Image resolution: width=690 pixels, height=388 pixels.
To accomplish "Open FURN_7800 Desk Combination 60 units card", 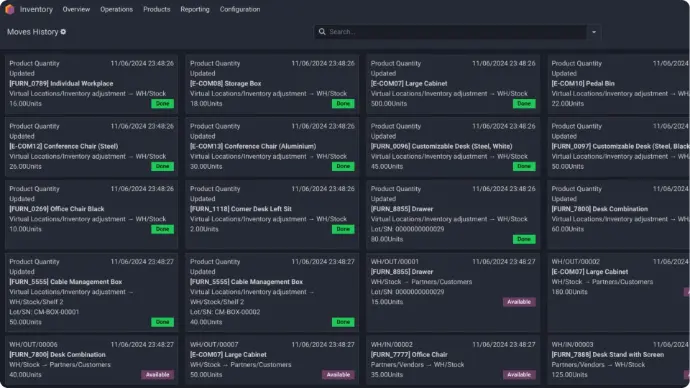I will tap(619, 214).
